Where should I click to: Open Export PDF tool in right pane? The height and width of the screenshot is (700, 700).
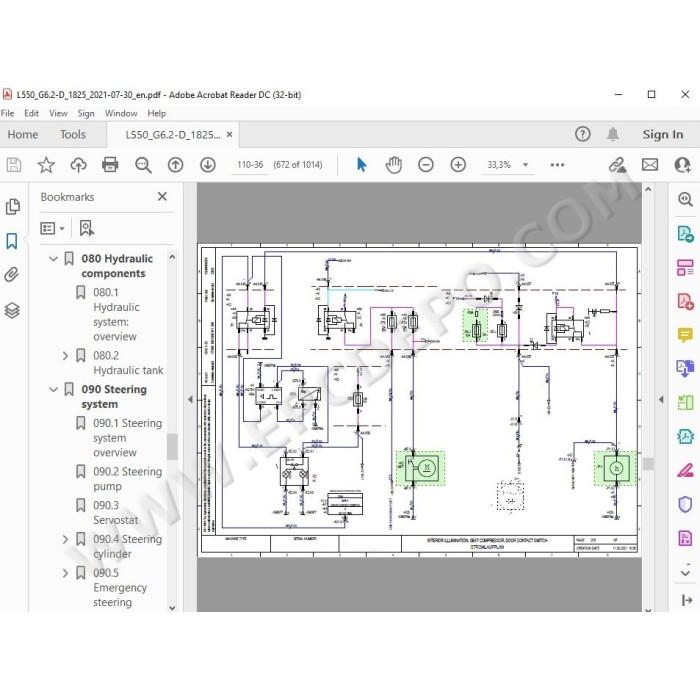coord(685,233)
